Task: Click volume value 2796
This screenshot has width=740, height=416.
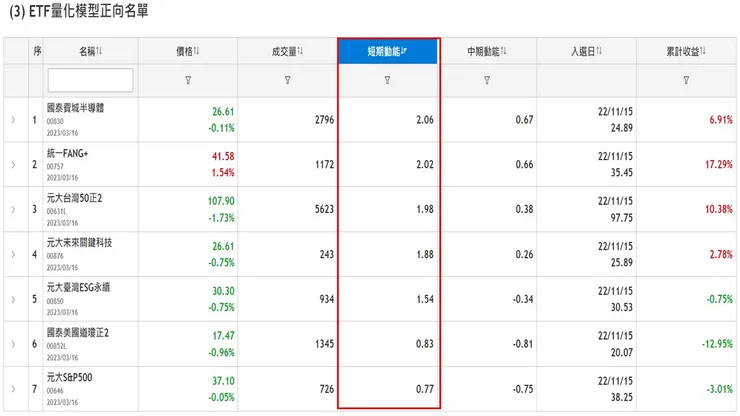Action: [x=324, y=120]
